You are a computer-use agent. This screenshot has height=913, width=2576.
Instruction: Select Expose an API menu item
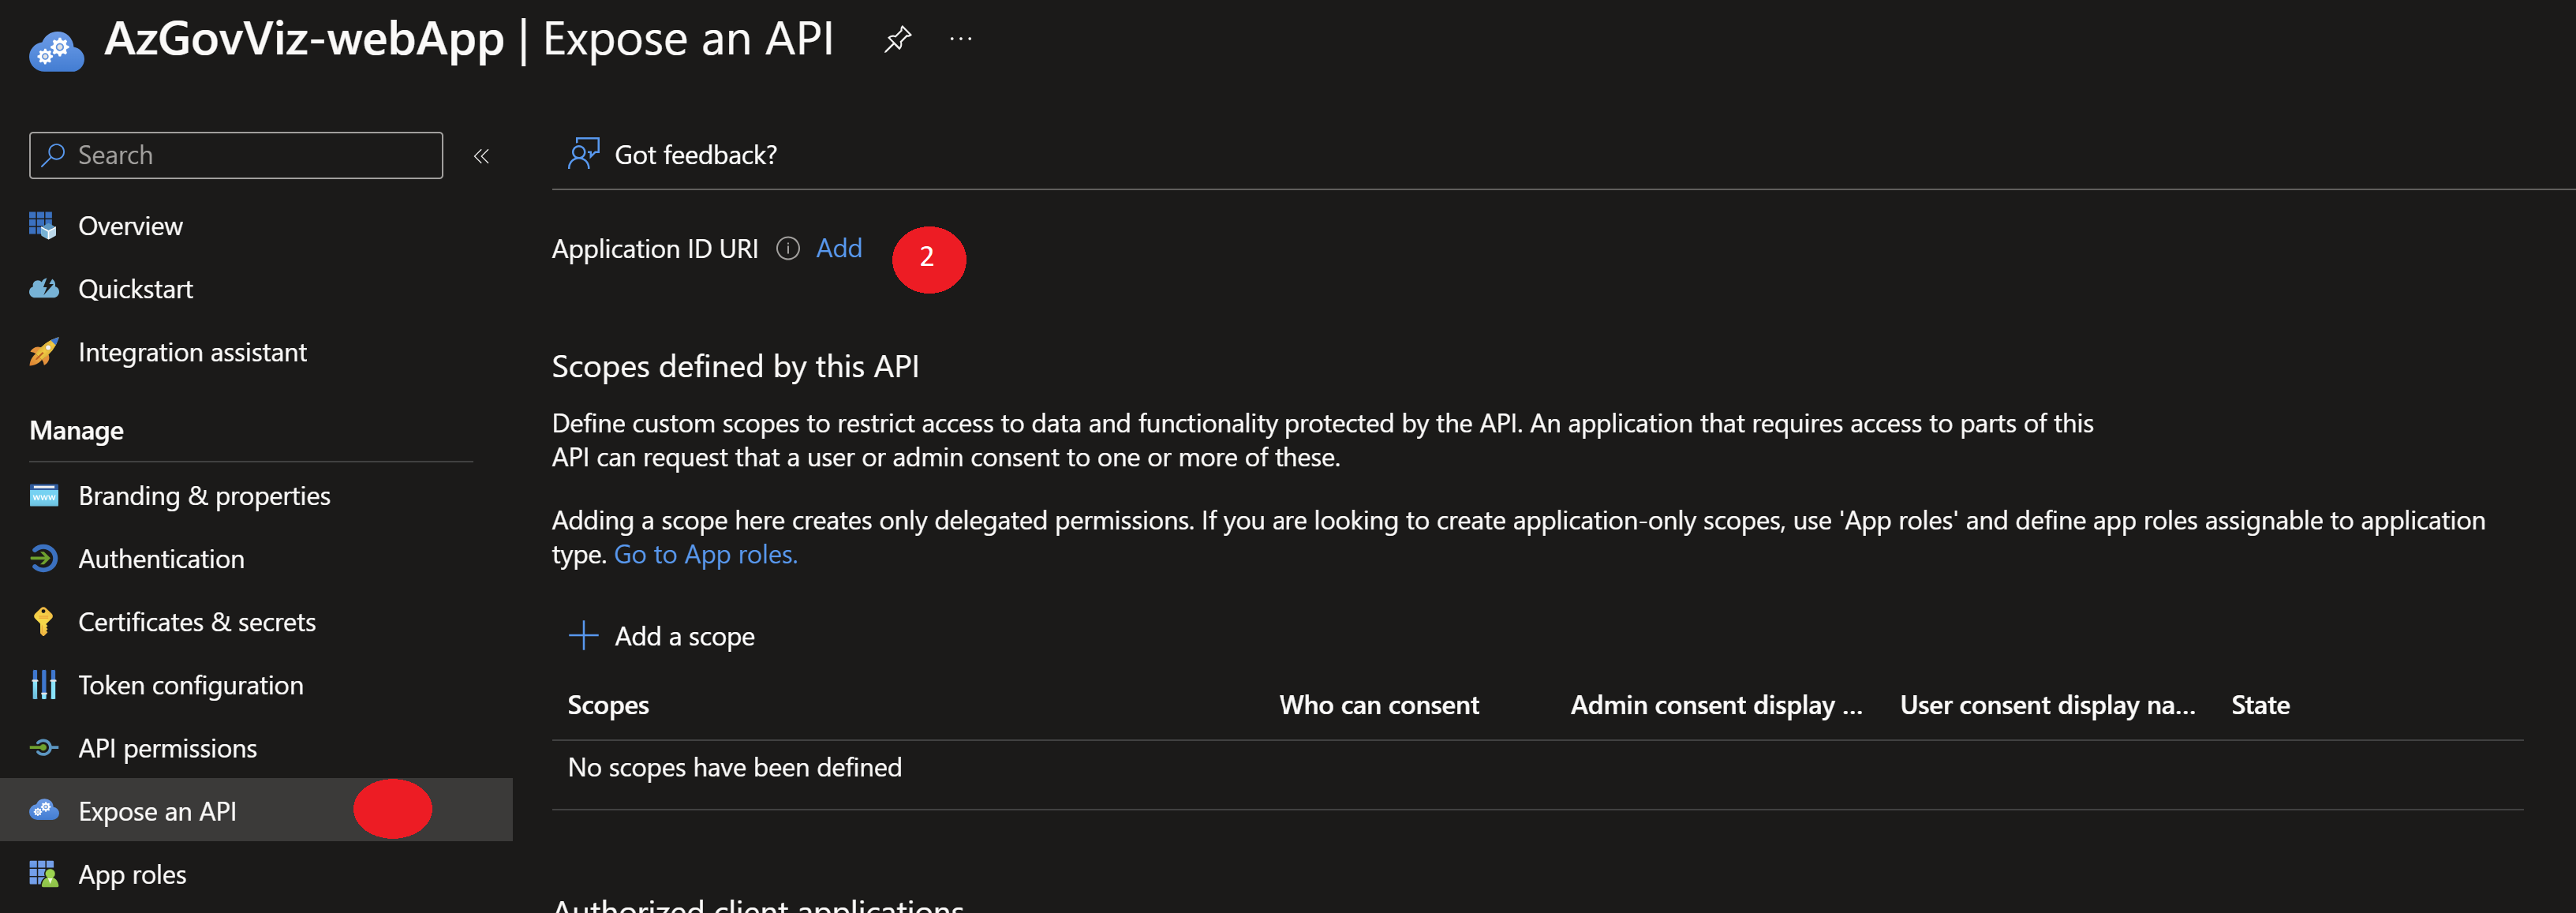(x=157, y=811)
